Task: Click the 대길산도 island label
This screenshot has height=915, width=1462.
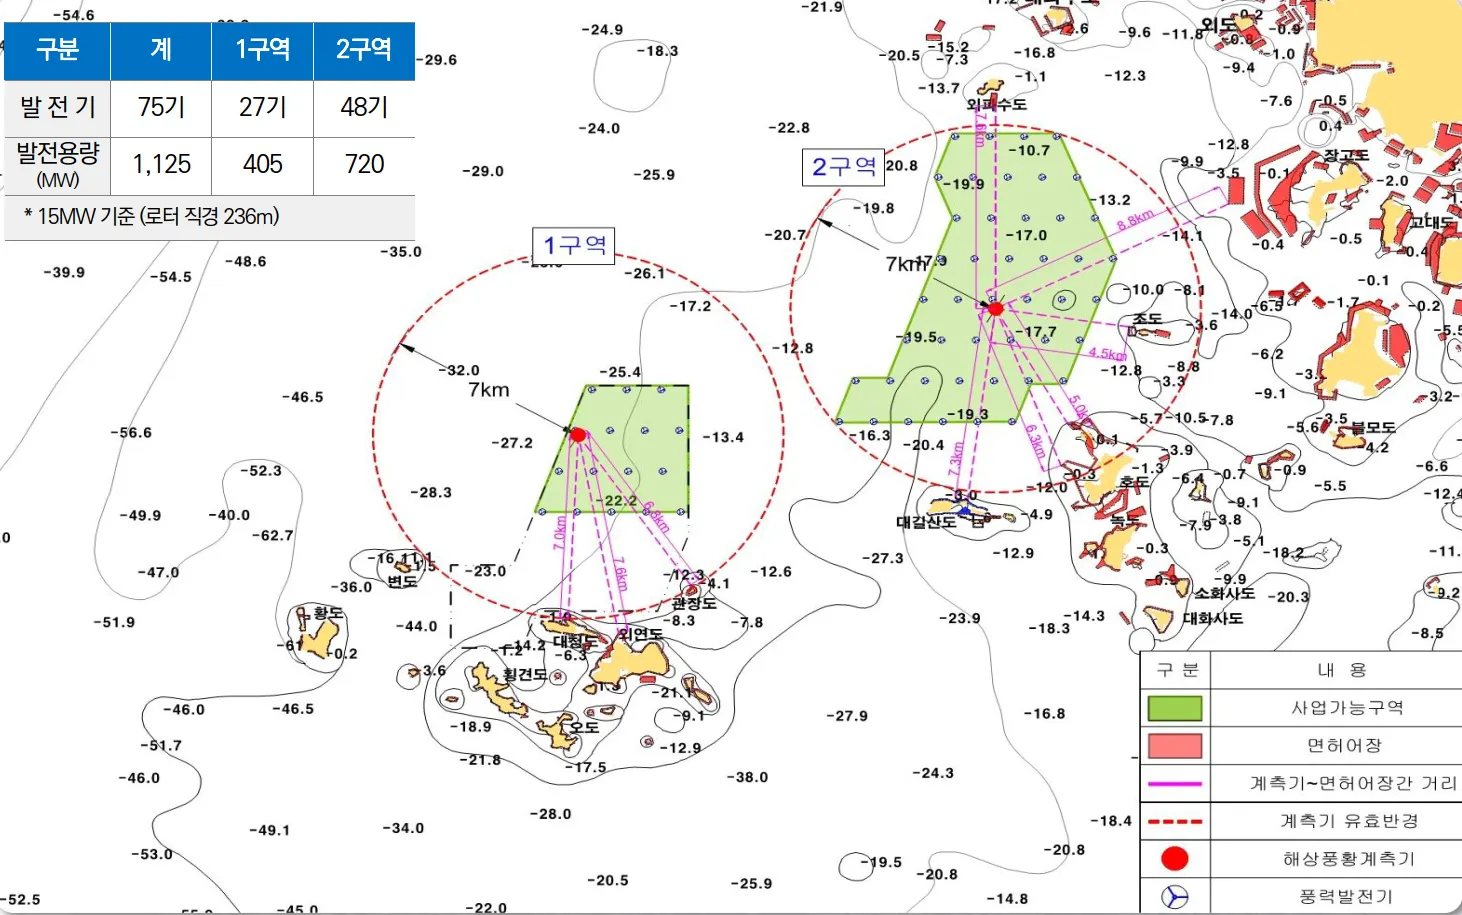Action: [x=926, y=522]
